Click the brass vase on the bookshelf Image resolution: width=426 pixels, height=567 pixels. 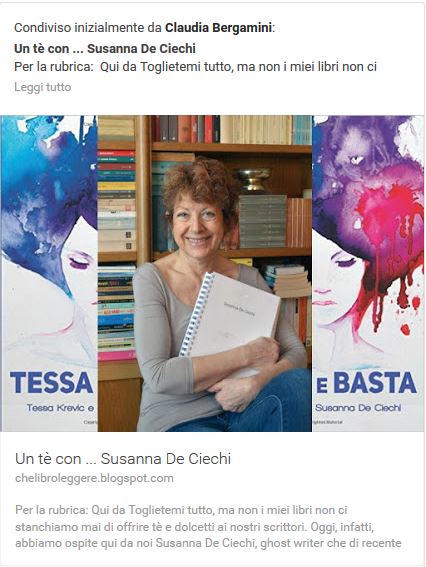tap(254, 179)
